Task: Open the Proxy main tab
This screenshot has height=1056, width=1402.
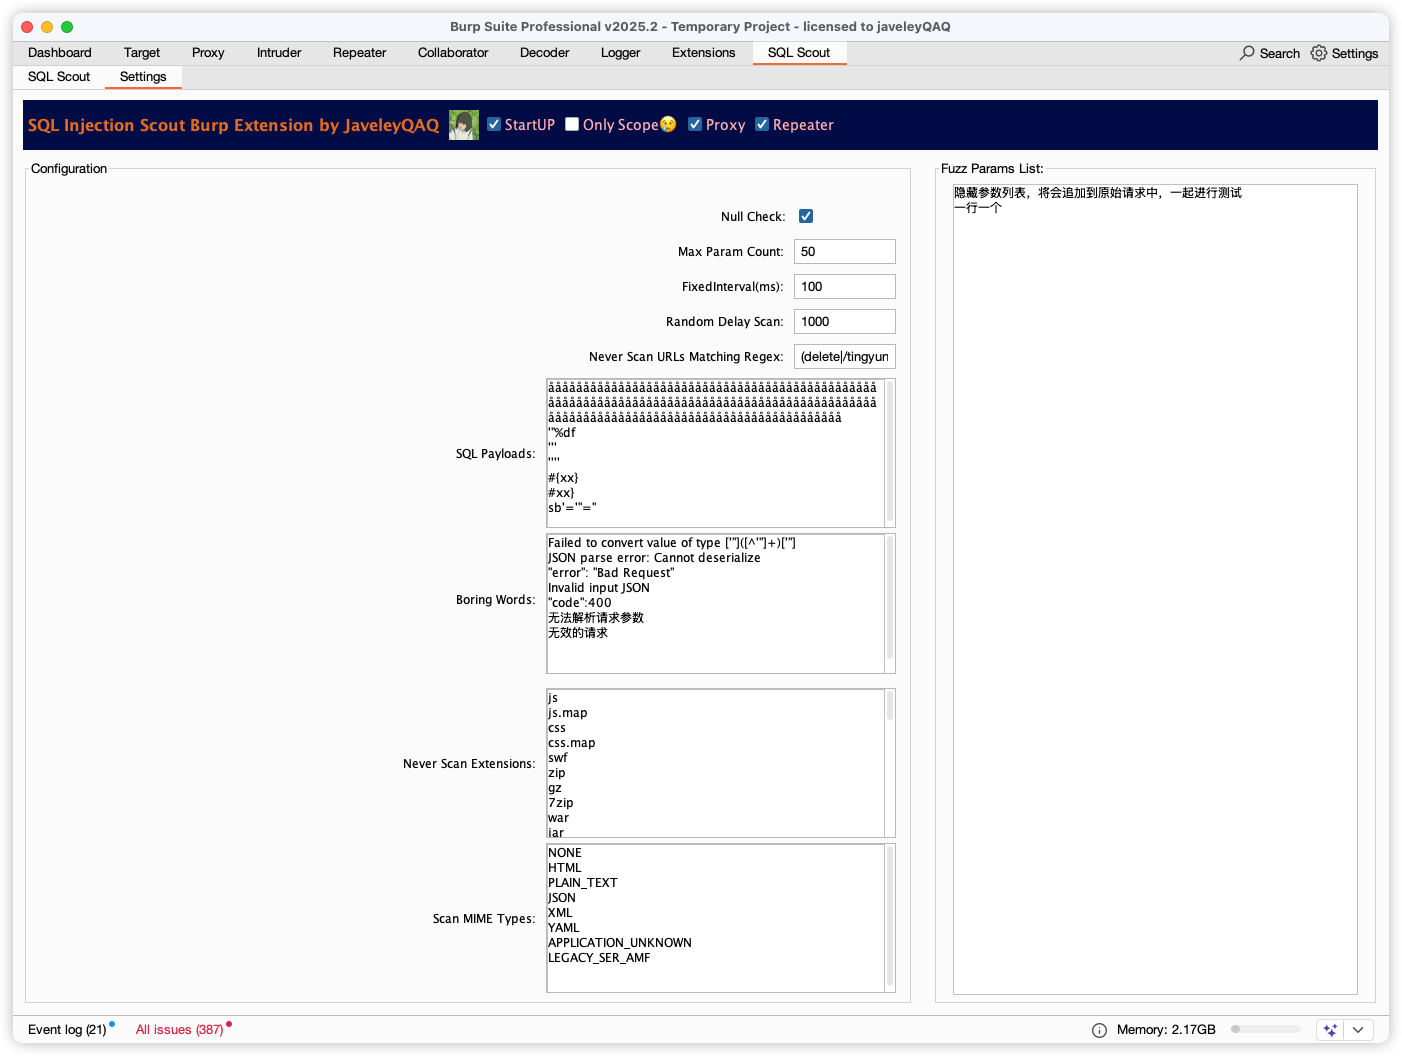Action: coord(208,53)
